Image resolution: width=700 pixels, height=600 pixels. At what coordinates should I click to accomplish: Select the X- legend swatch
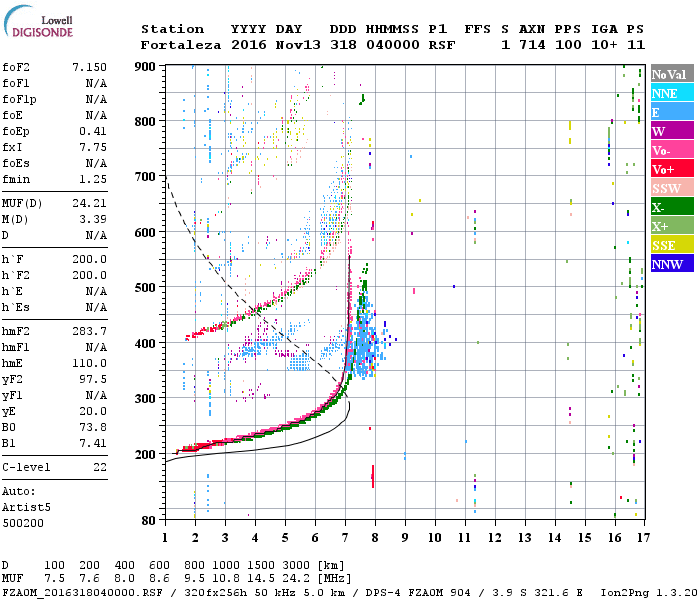(x=672, y=207)
